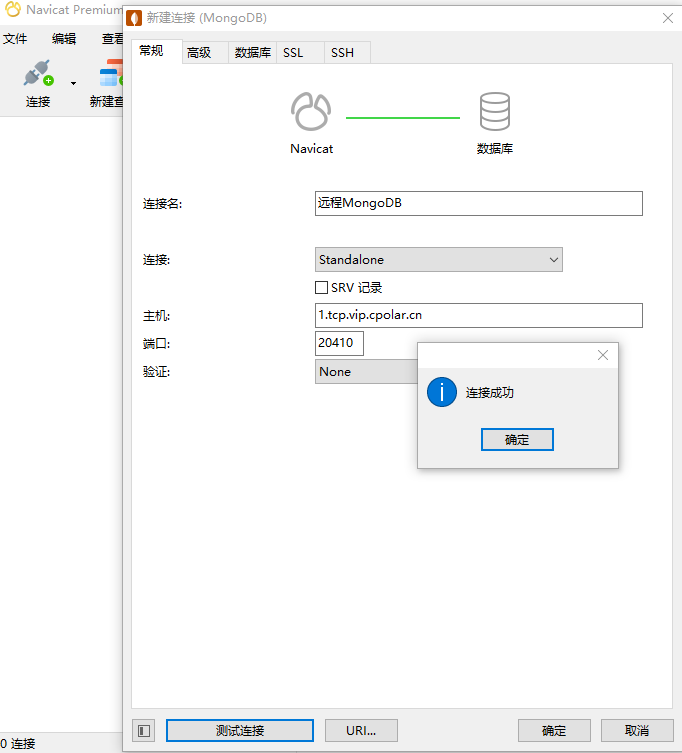Open the 验证 None authentication dropdown
Screen dimensions: 682x753
click(366, 372)
